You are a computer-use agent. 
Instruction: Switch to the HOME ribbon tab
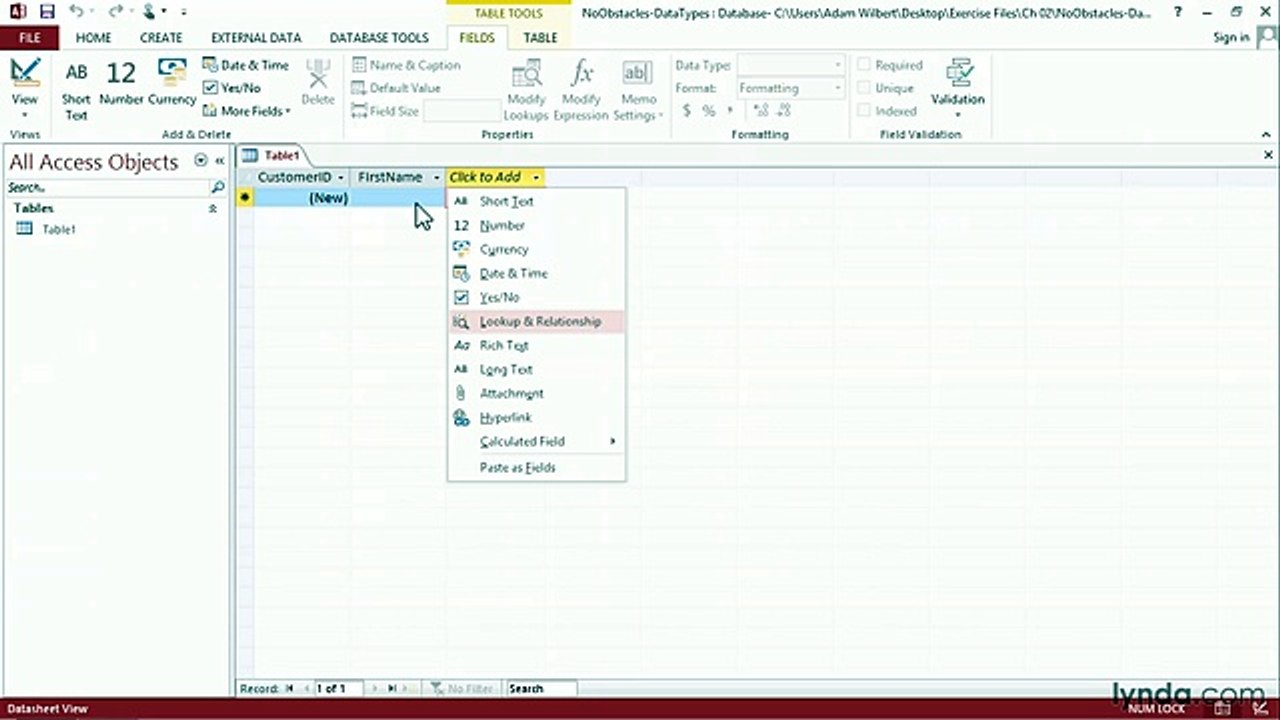tap(94, 38)
